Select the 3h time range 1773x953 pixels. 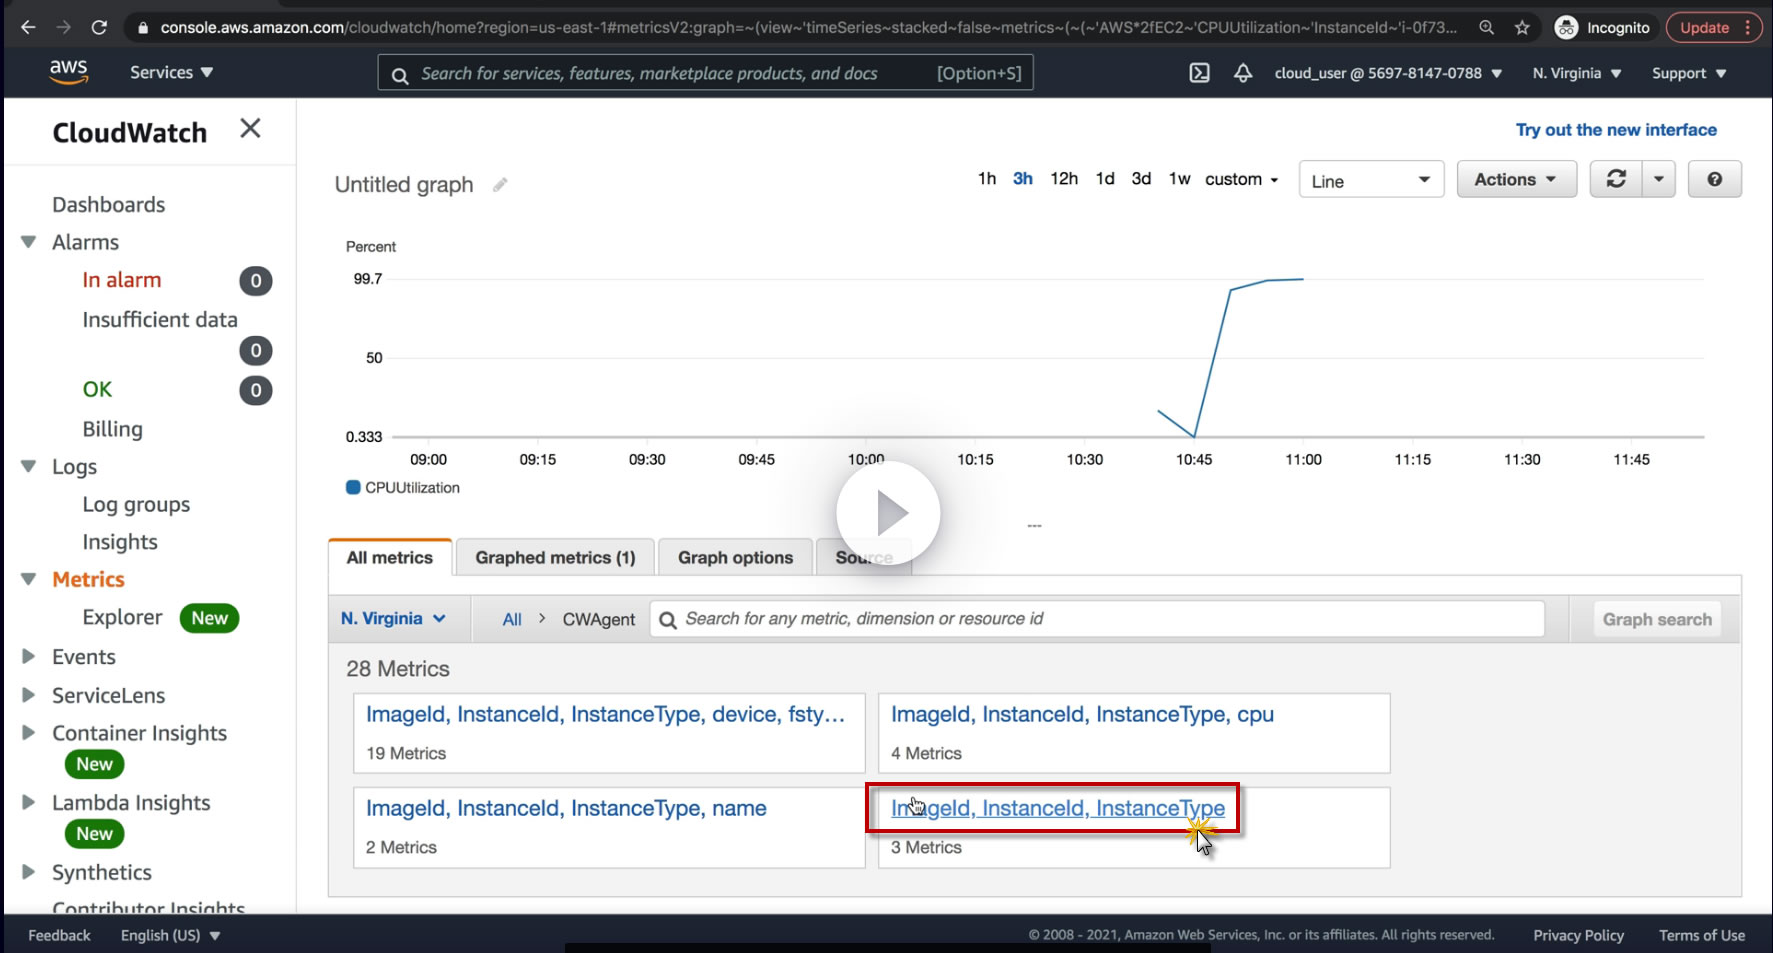pos(1023,179)
